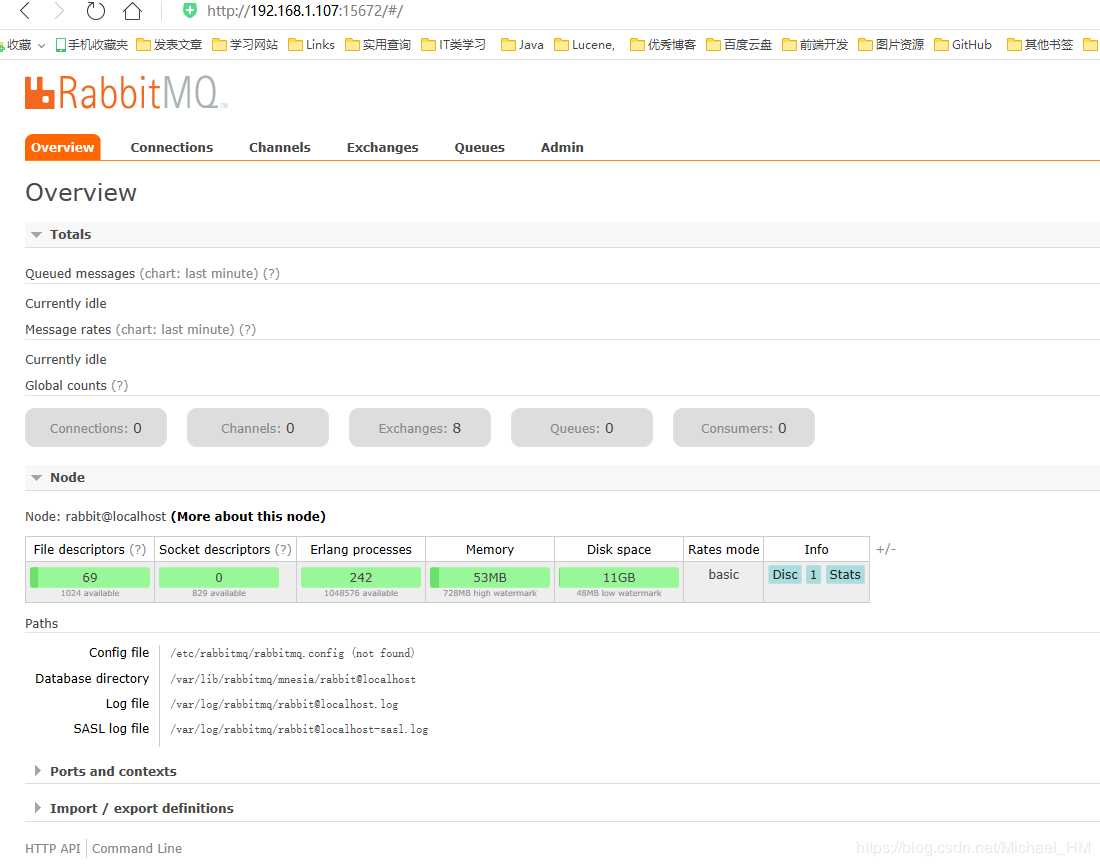Click the database directory path text
This screenshot has height=866, width=1100.
293,679
